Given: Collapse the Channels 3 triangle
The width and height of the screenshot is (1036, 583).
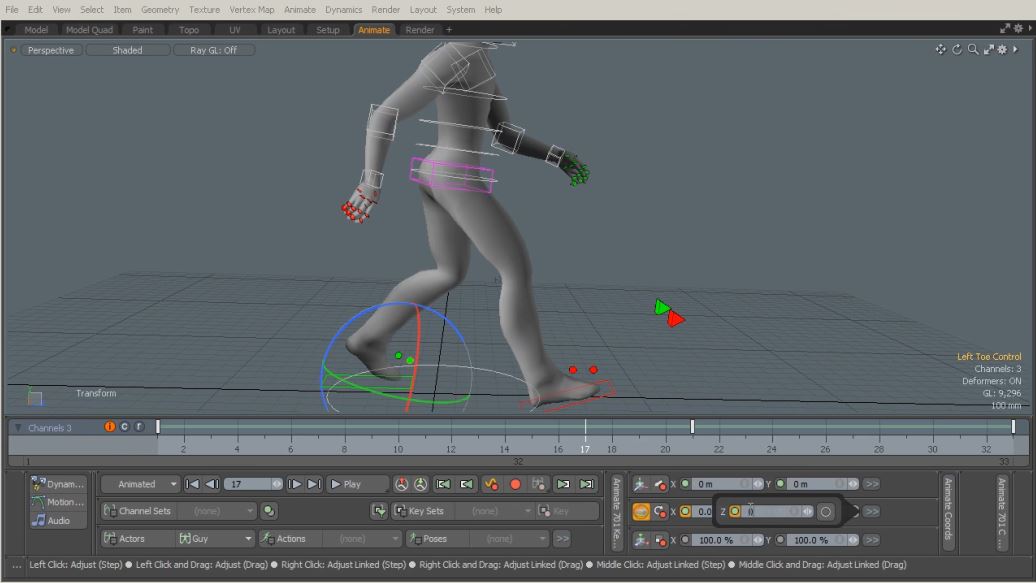Looking at the screenshot, I should (18, 428).
